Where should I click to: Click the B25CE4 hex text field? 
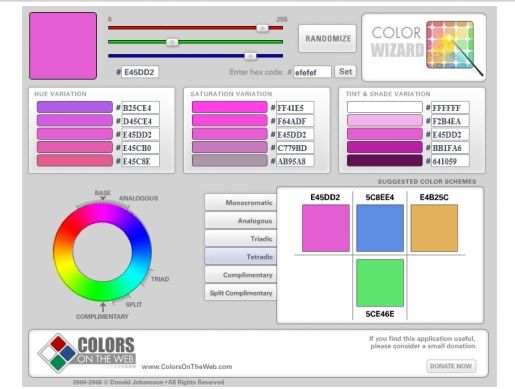coord(141,108)
